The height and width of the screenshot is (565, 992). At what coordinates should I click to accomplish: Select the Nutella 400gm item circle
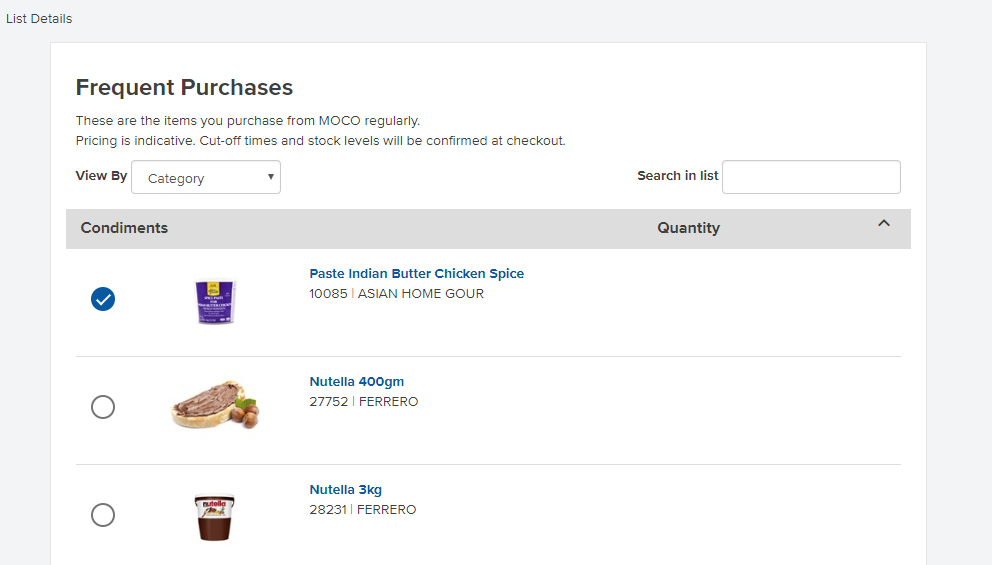[x=103, y=407]
